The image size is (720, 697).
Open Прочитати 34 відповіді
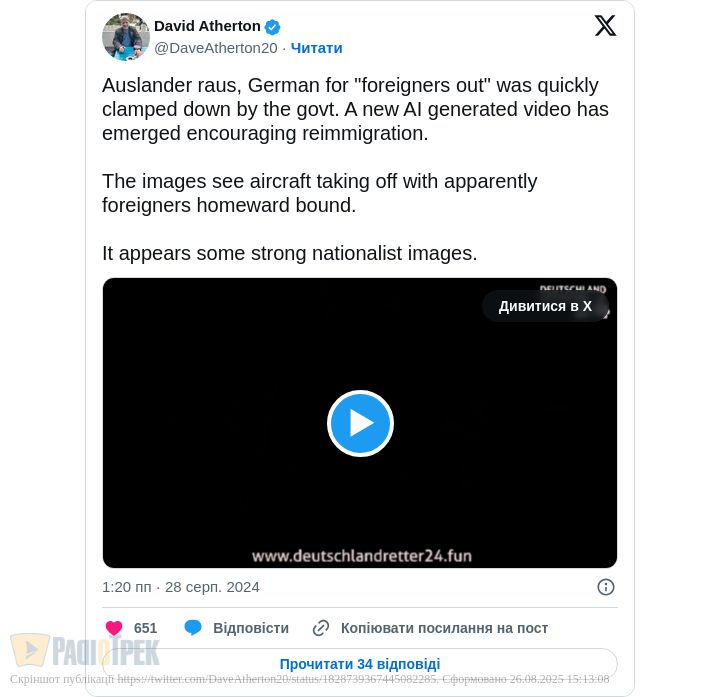coord(360,664)
